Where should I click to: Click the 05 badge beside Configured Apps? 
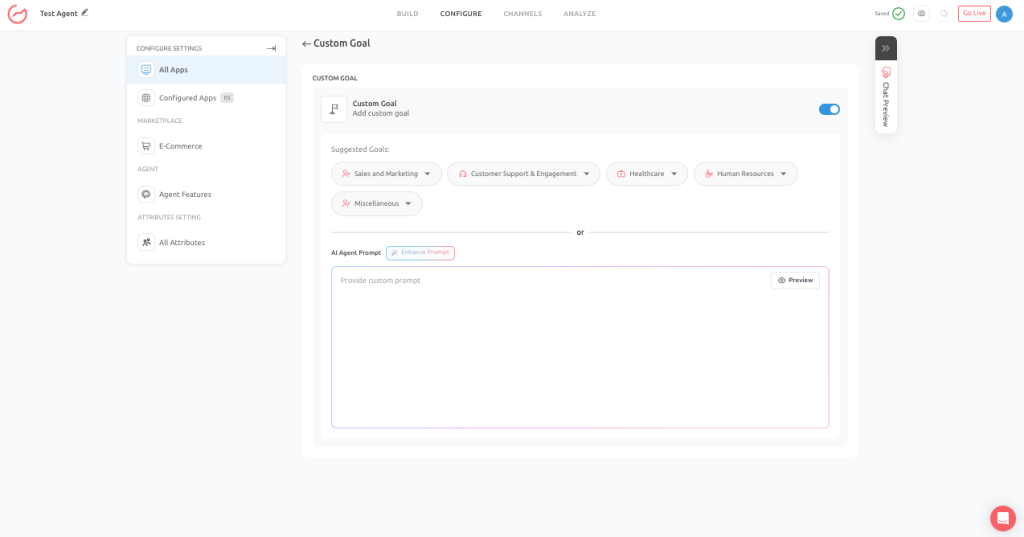[x=227, y=98]
